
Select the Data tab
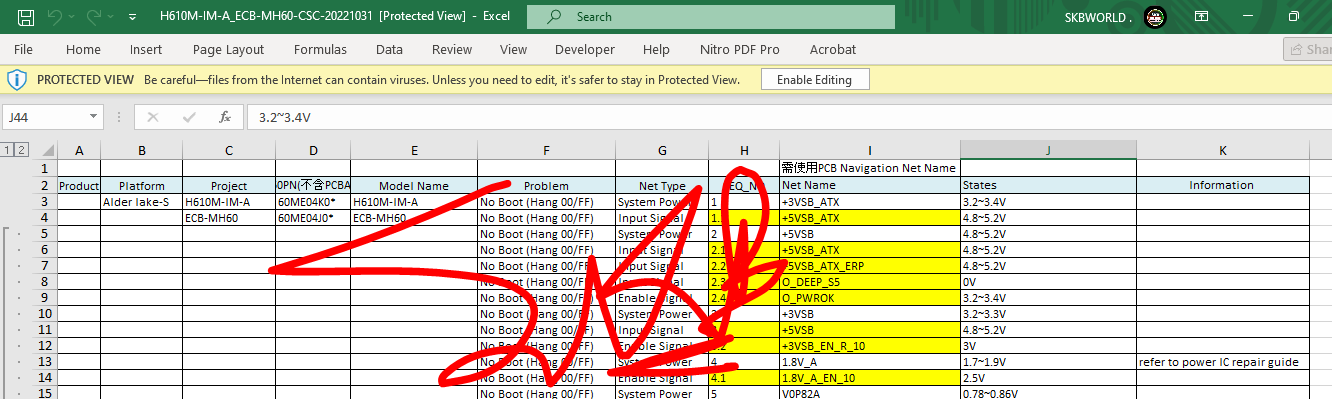pyautogui.click(x=389, y=49)
